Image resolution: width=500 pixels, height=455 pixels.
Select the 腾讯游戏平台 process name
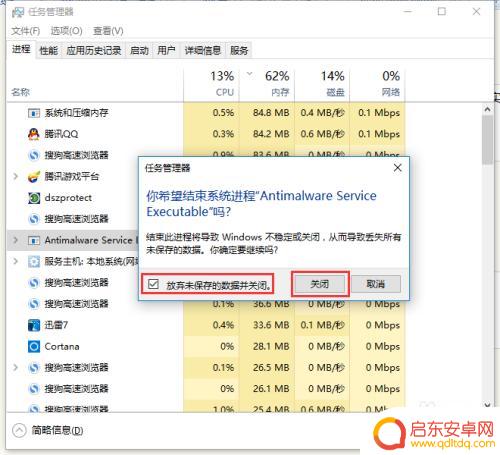coord(72,177)
